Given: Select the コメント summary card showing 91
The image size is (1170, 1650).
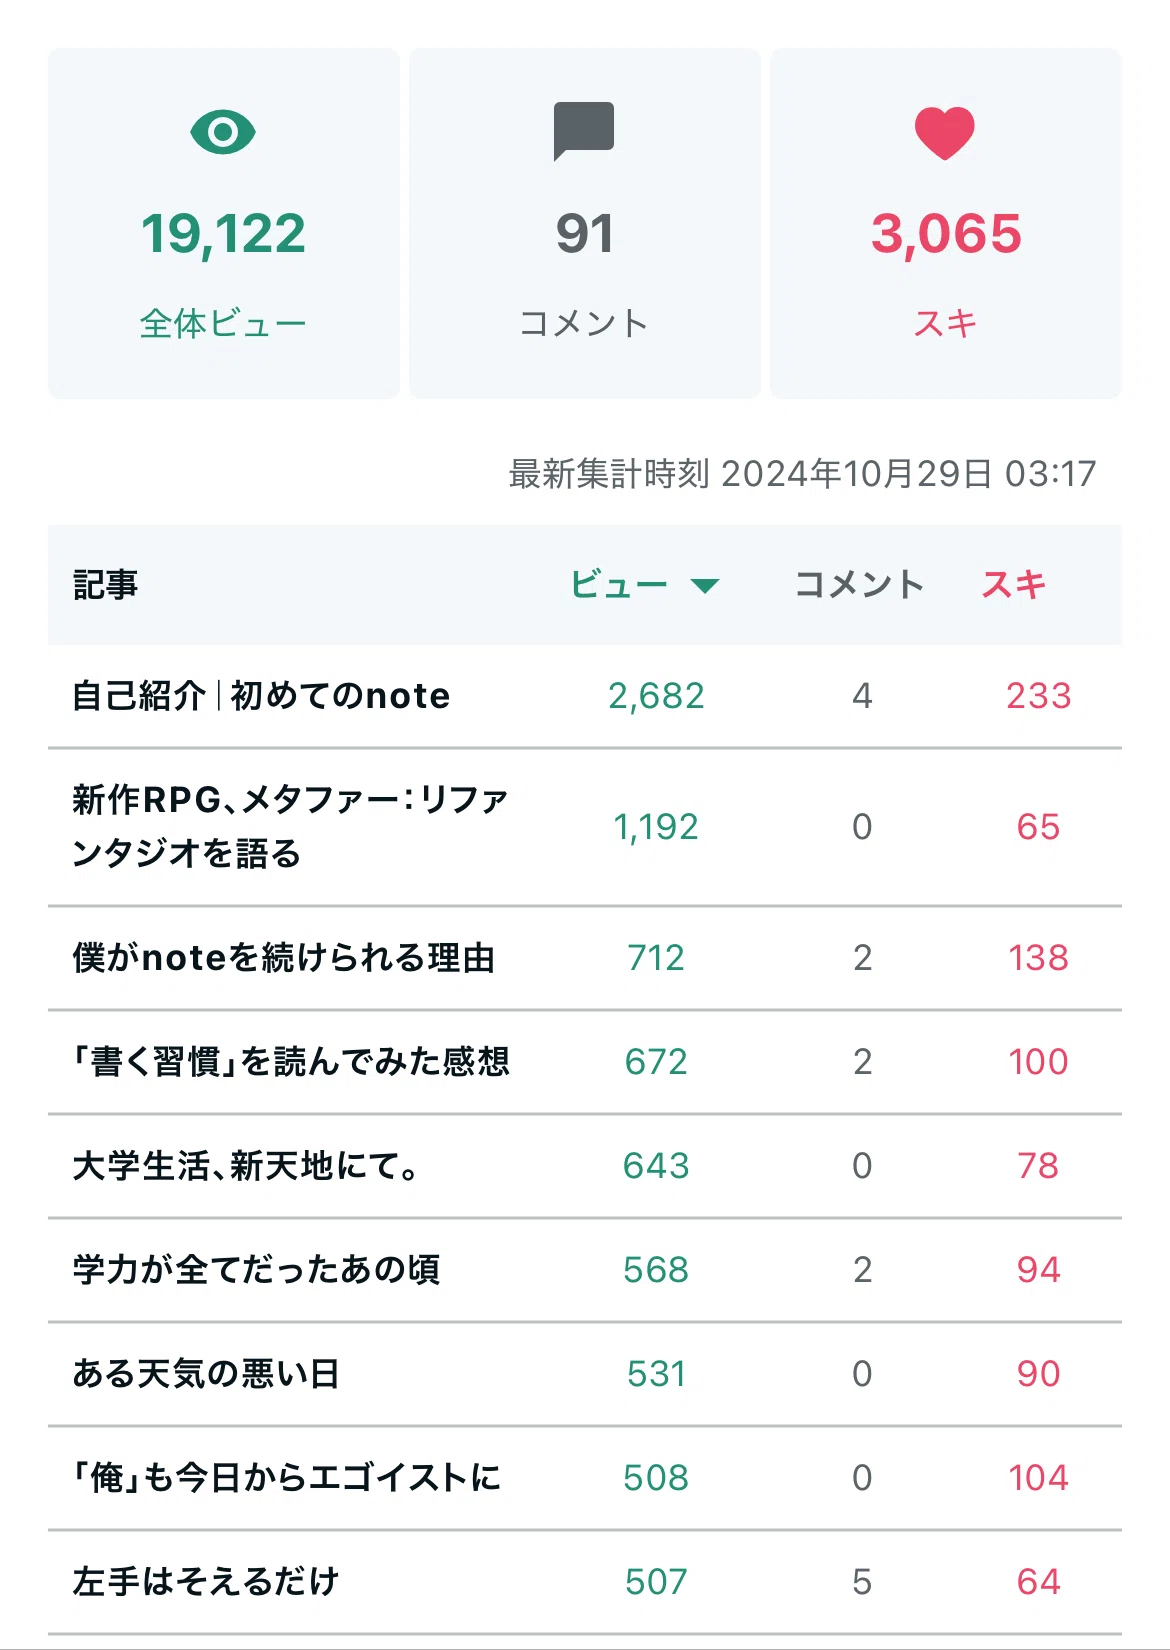Looking at the screenshot, I should [x=585, y=223].
